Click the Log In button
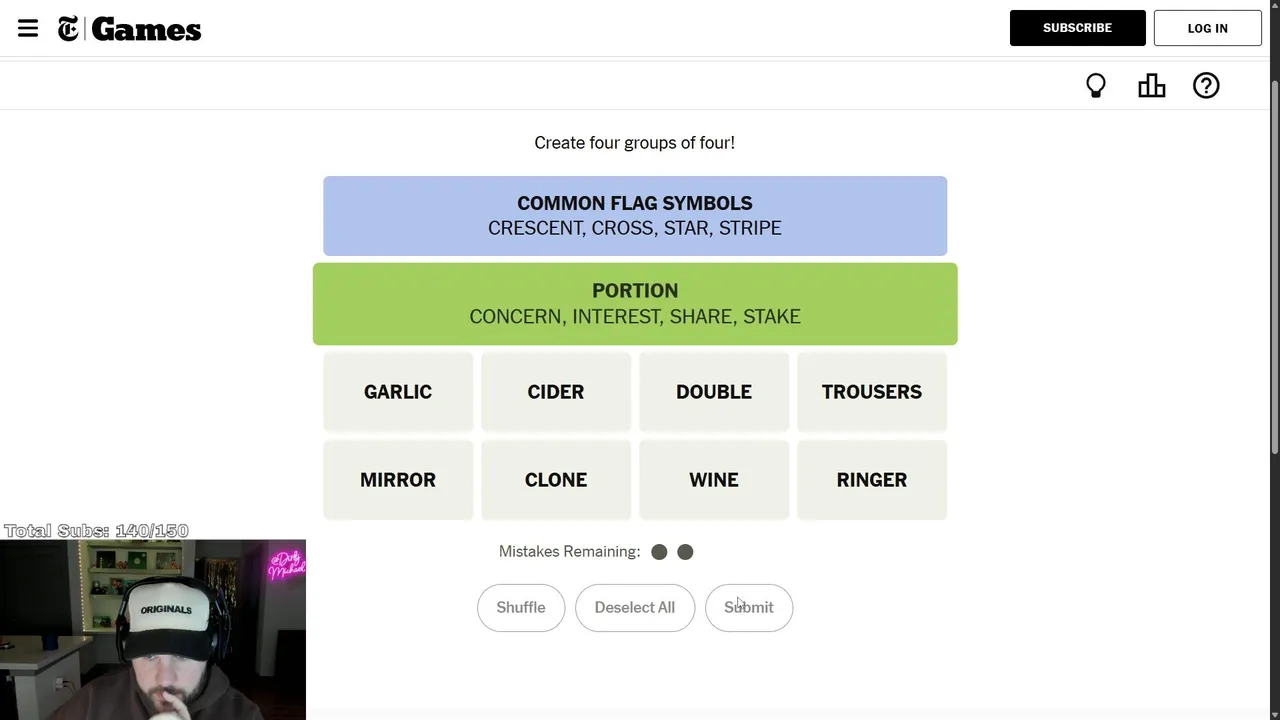Viewport: 1280px width, 720px height. [x=1207, y=28]
